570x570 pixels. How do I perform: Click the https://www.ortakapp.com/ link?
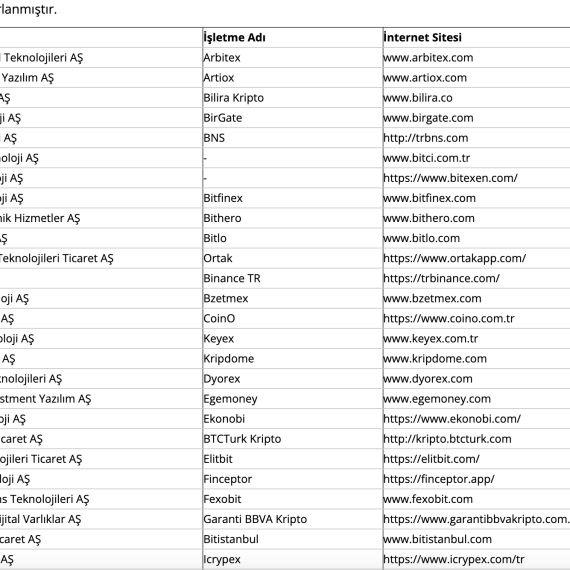tap(455, 258)
